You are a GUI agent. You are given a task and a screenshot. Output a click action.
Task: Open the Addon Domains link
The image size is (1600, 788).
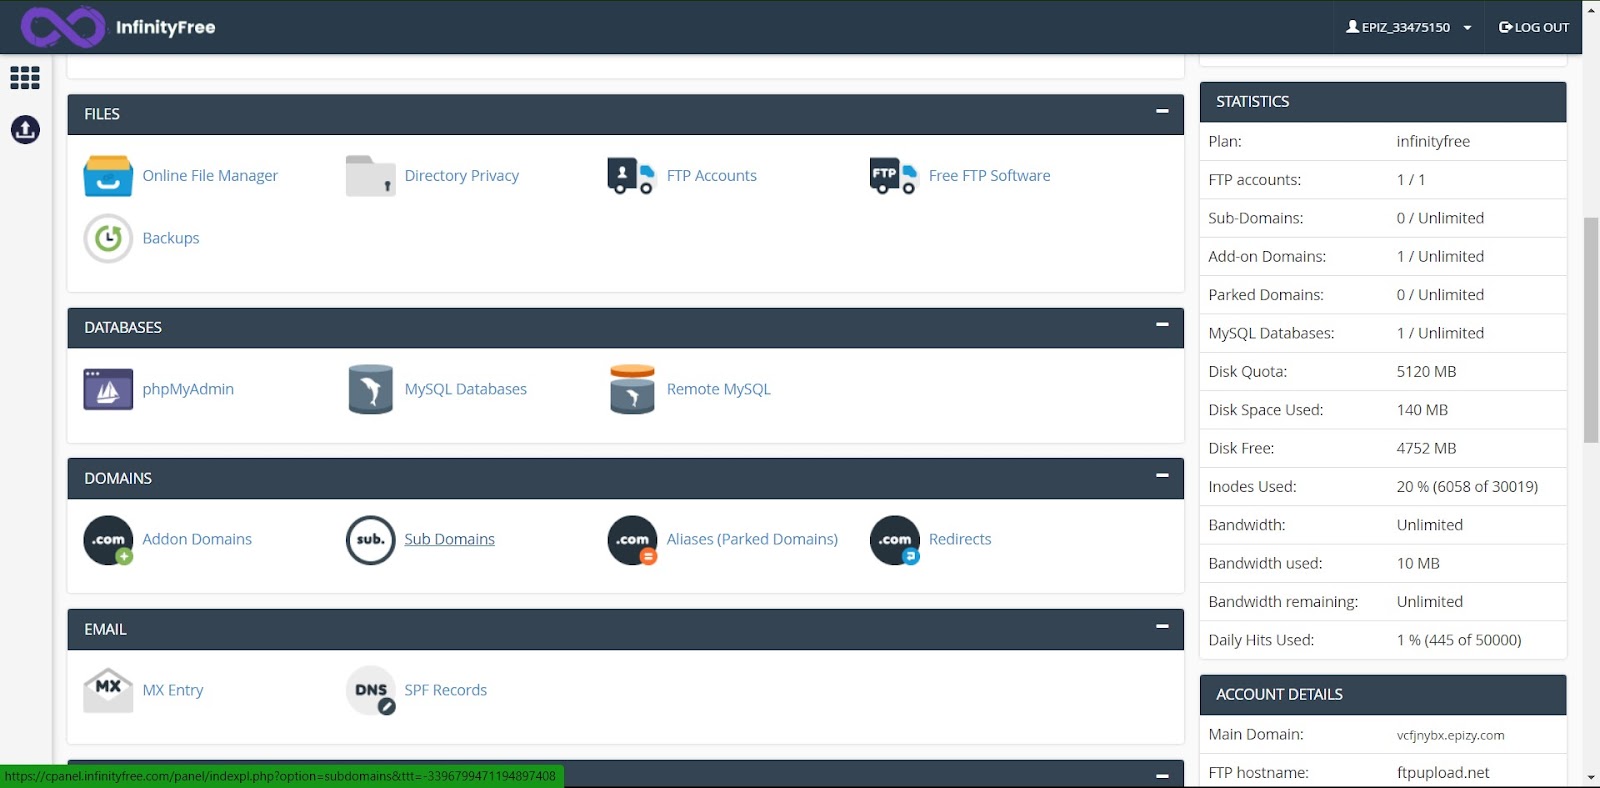tap(197, 540)
